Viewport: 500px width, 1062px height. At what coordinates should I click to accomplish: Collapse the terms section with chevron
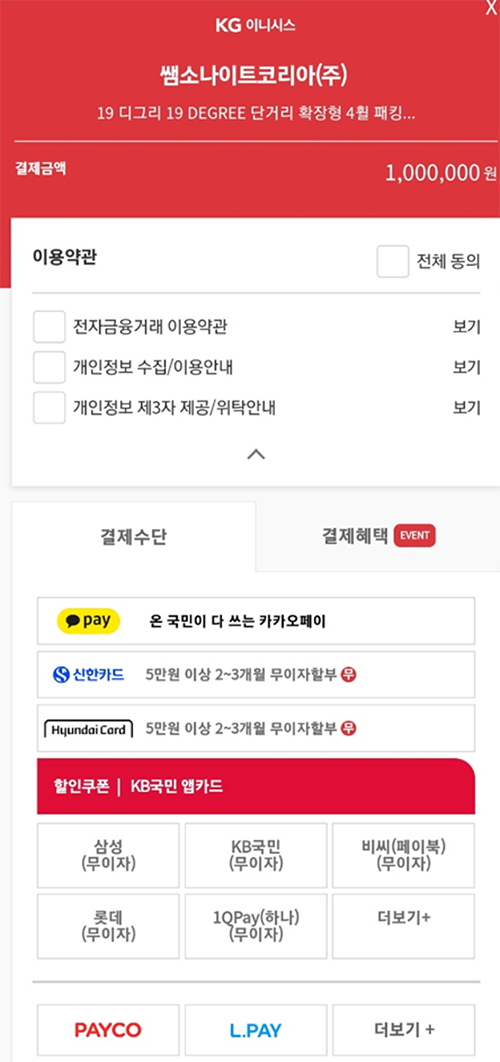pyautogui.click(x=256, y=454)
